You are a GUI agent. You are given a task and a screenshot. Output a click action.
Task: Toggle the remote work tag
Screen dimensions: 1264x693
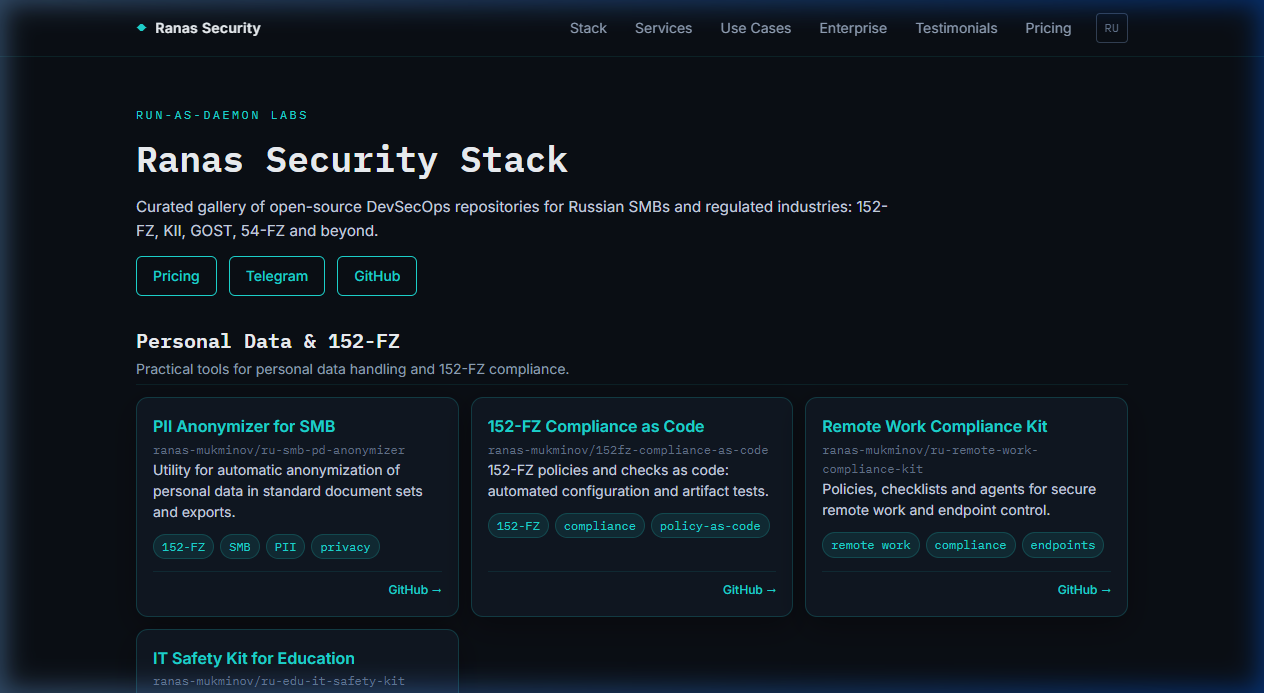point(870,545)
